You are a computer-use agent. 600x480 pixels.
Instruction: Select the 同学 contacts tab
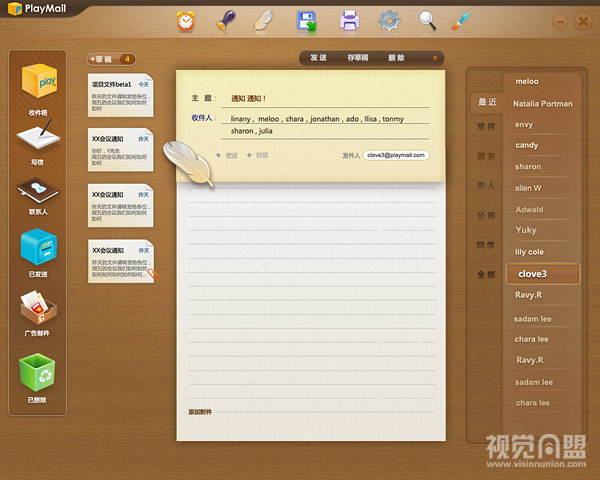coord(486,245)
